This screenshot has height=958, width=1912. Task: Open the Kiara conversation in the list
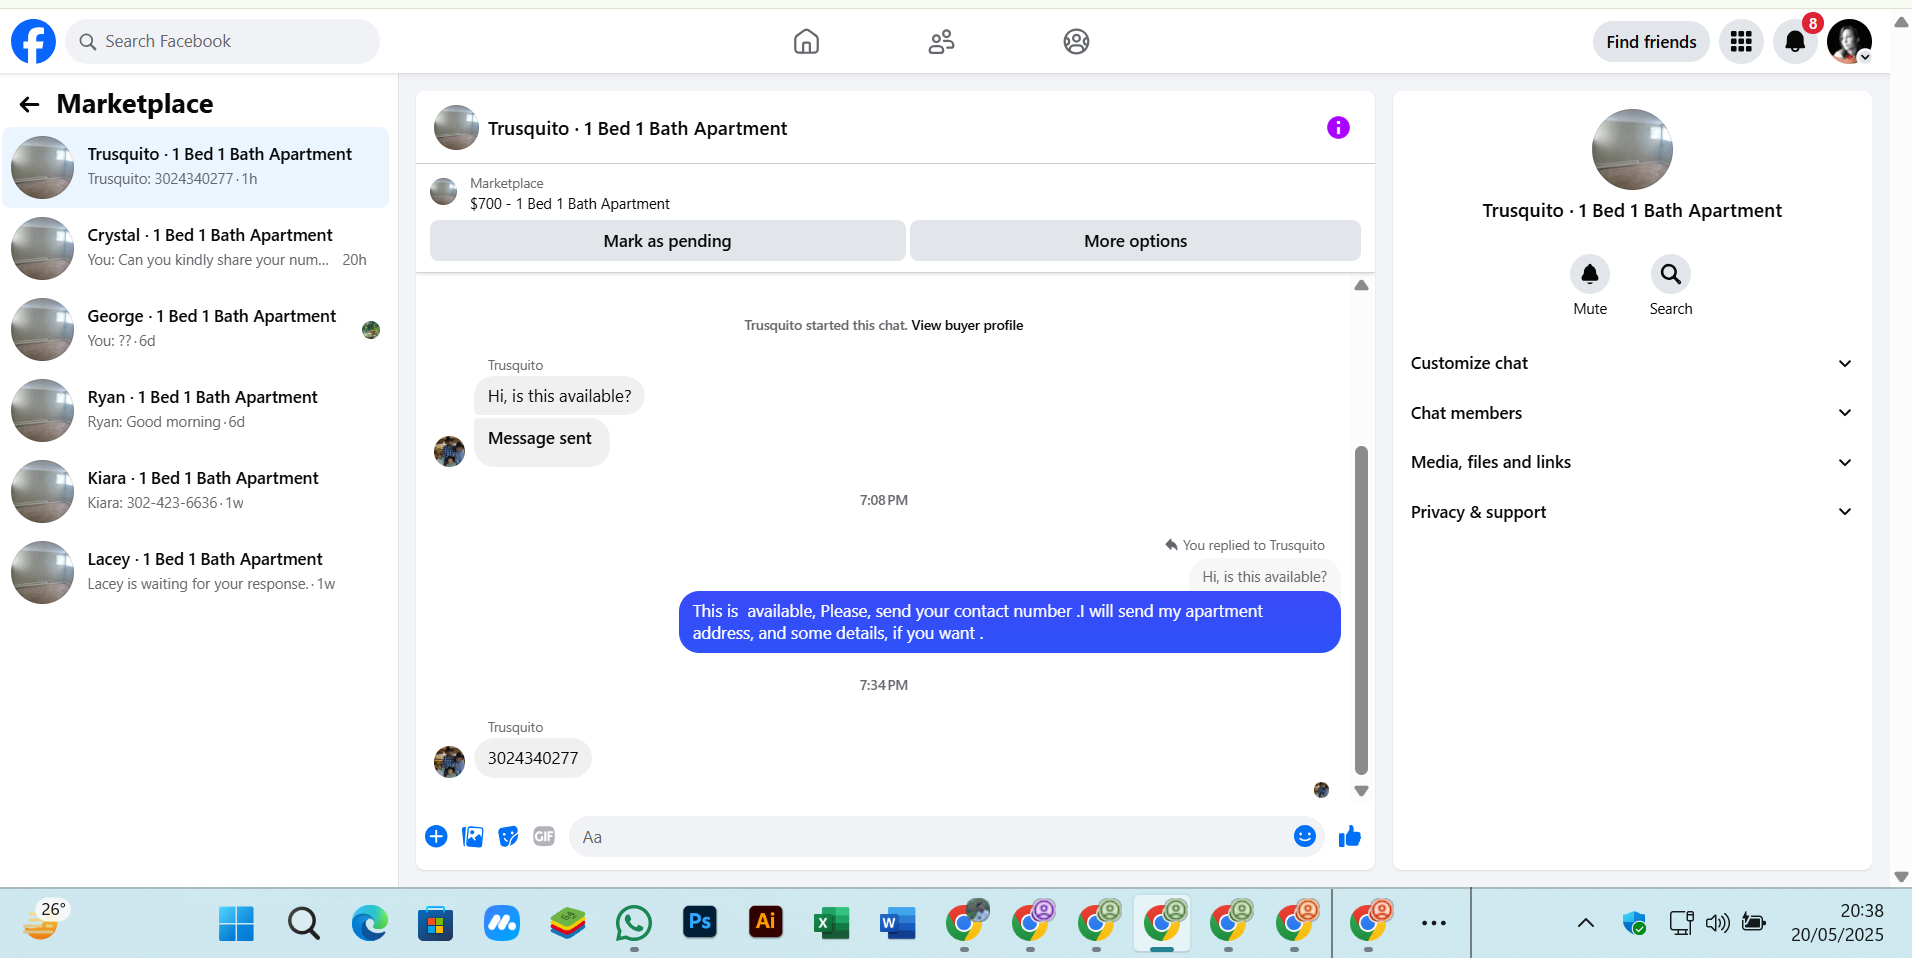coord(196,491)
